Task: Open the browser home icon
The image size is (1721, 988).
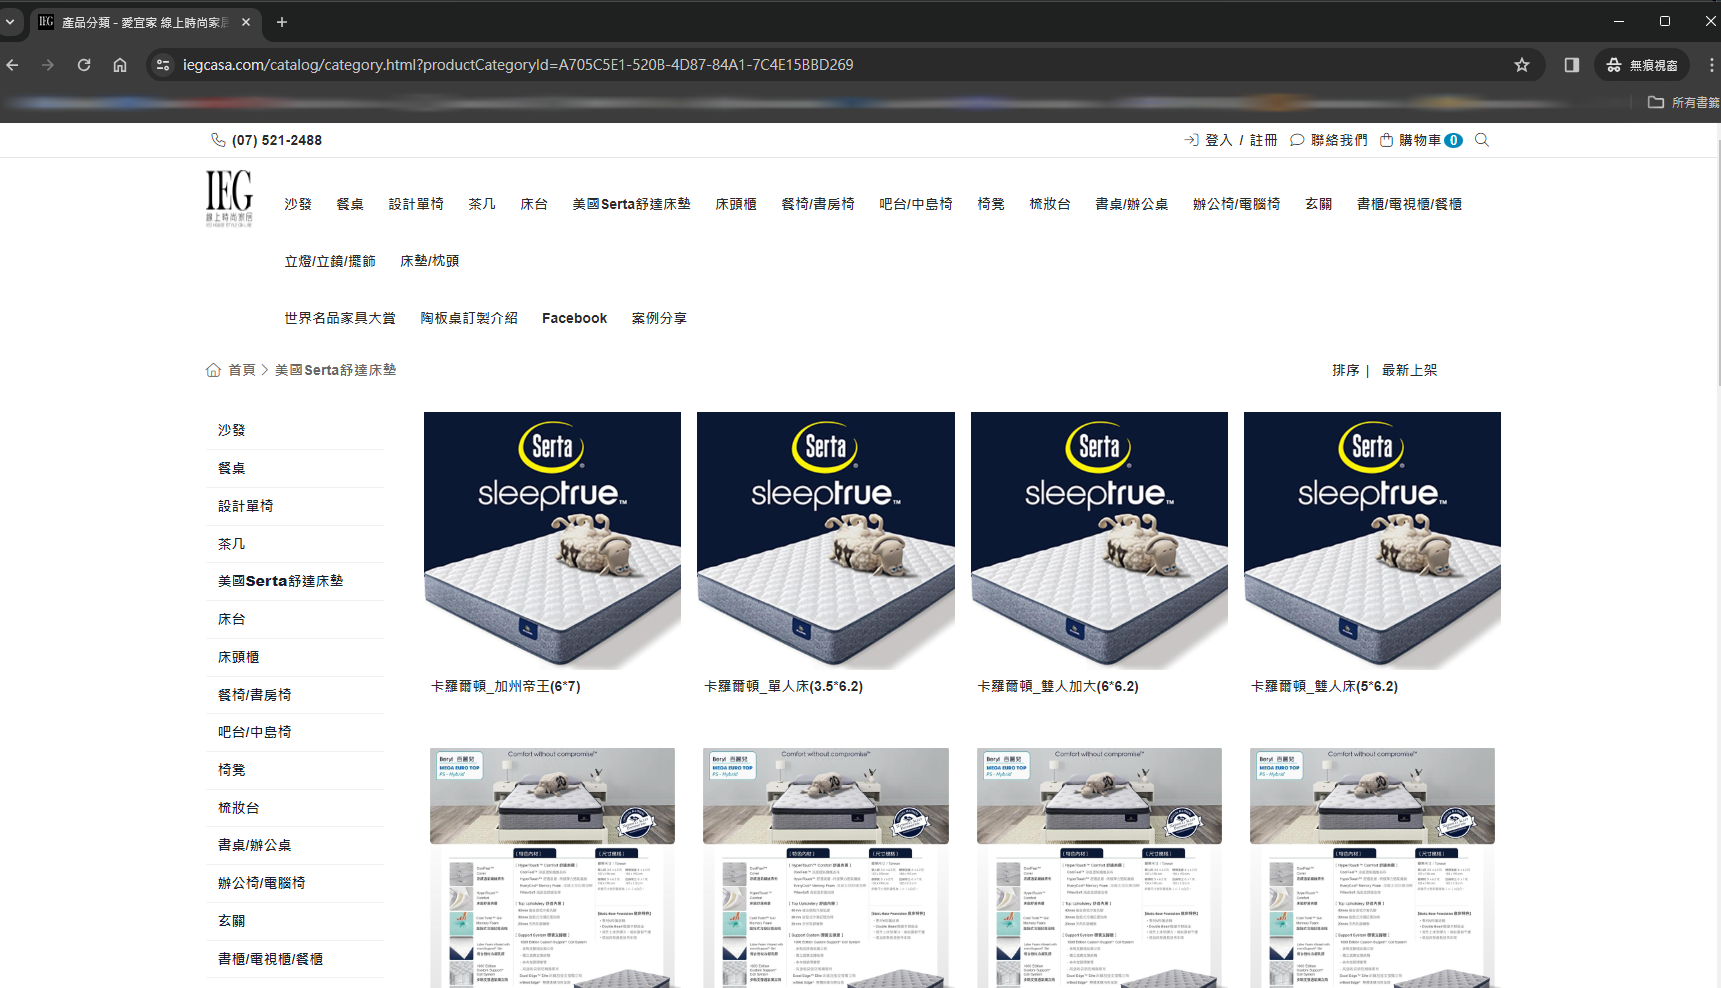Action: click(x=120, y=65)
